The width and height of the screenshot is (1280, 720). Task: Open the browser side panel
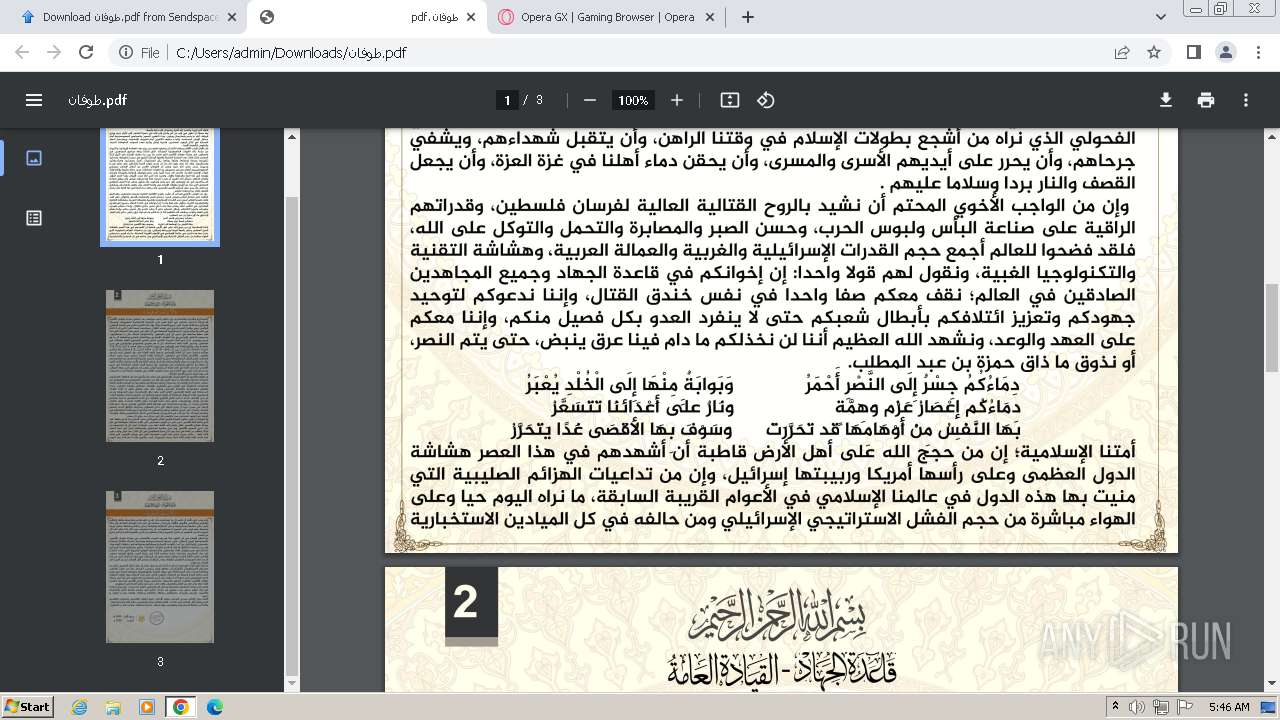[x=1194, y=53]
